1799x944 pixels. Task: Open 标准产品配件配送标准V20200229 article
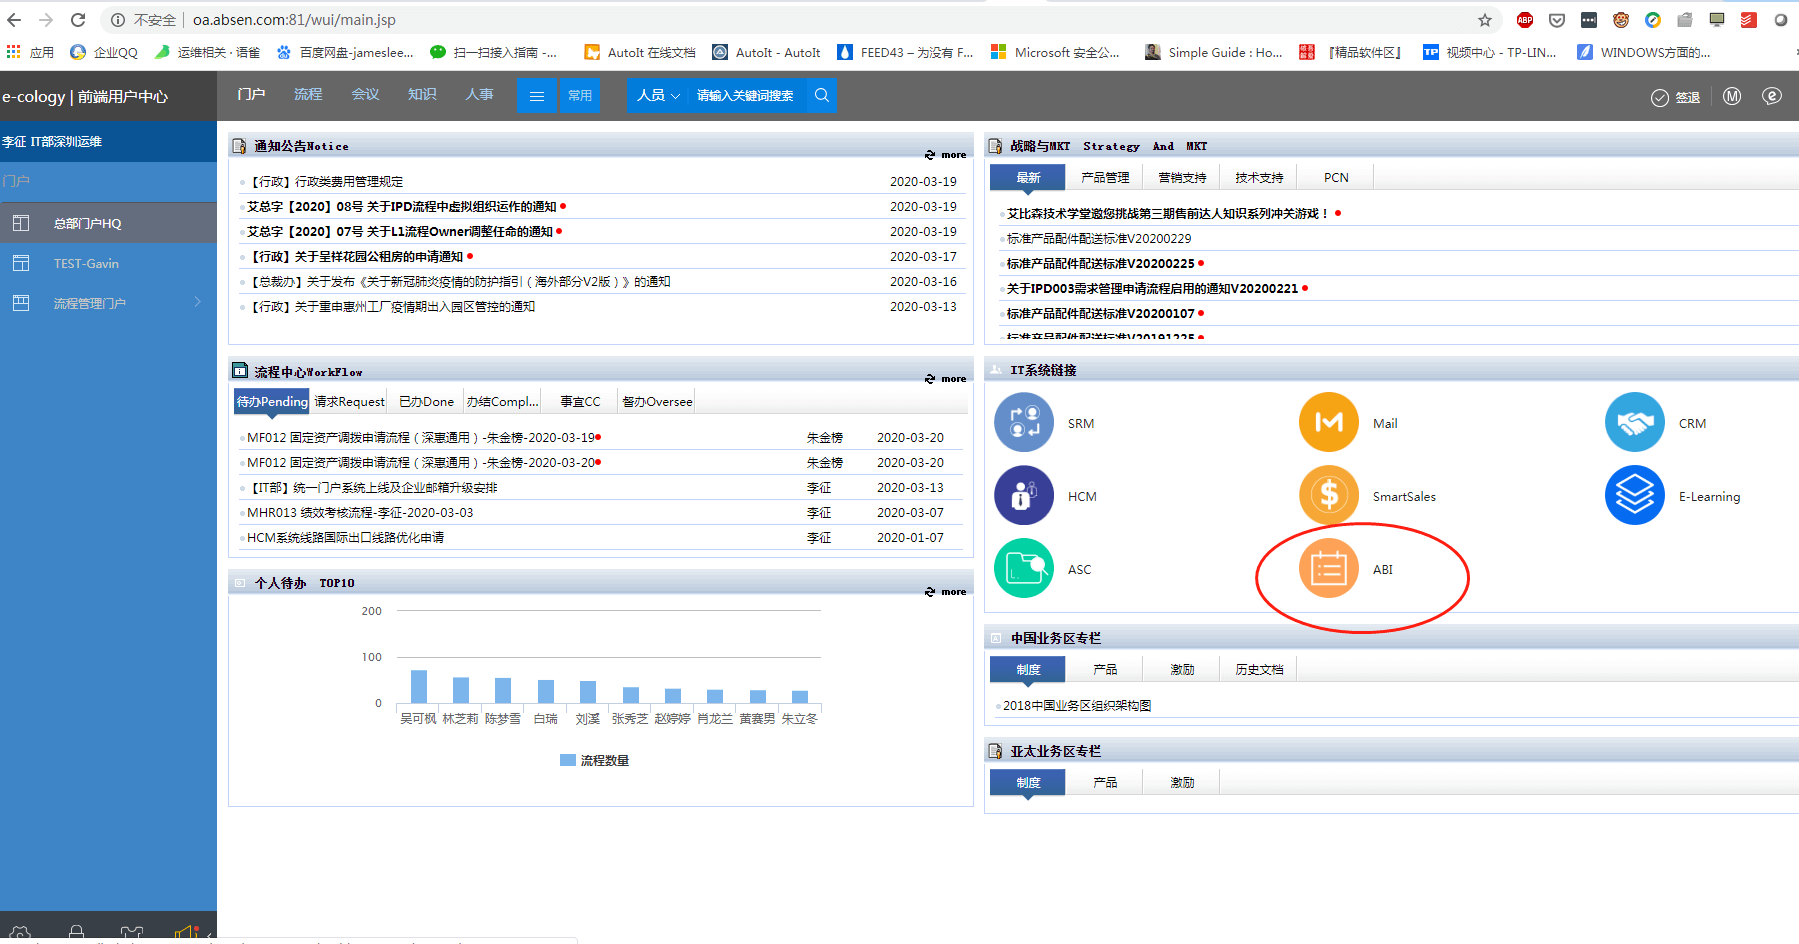(1099, 239)
